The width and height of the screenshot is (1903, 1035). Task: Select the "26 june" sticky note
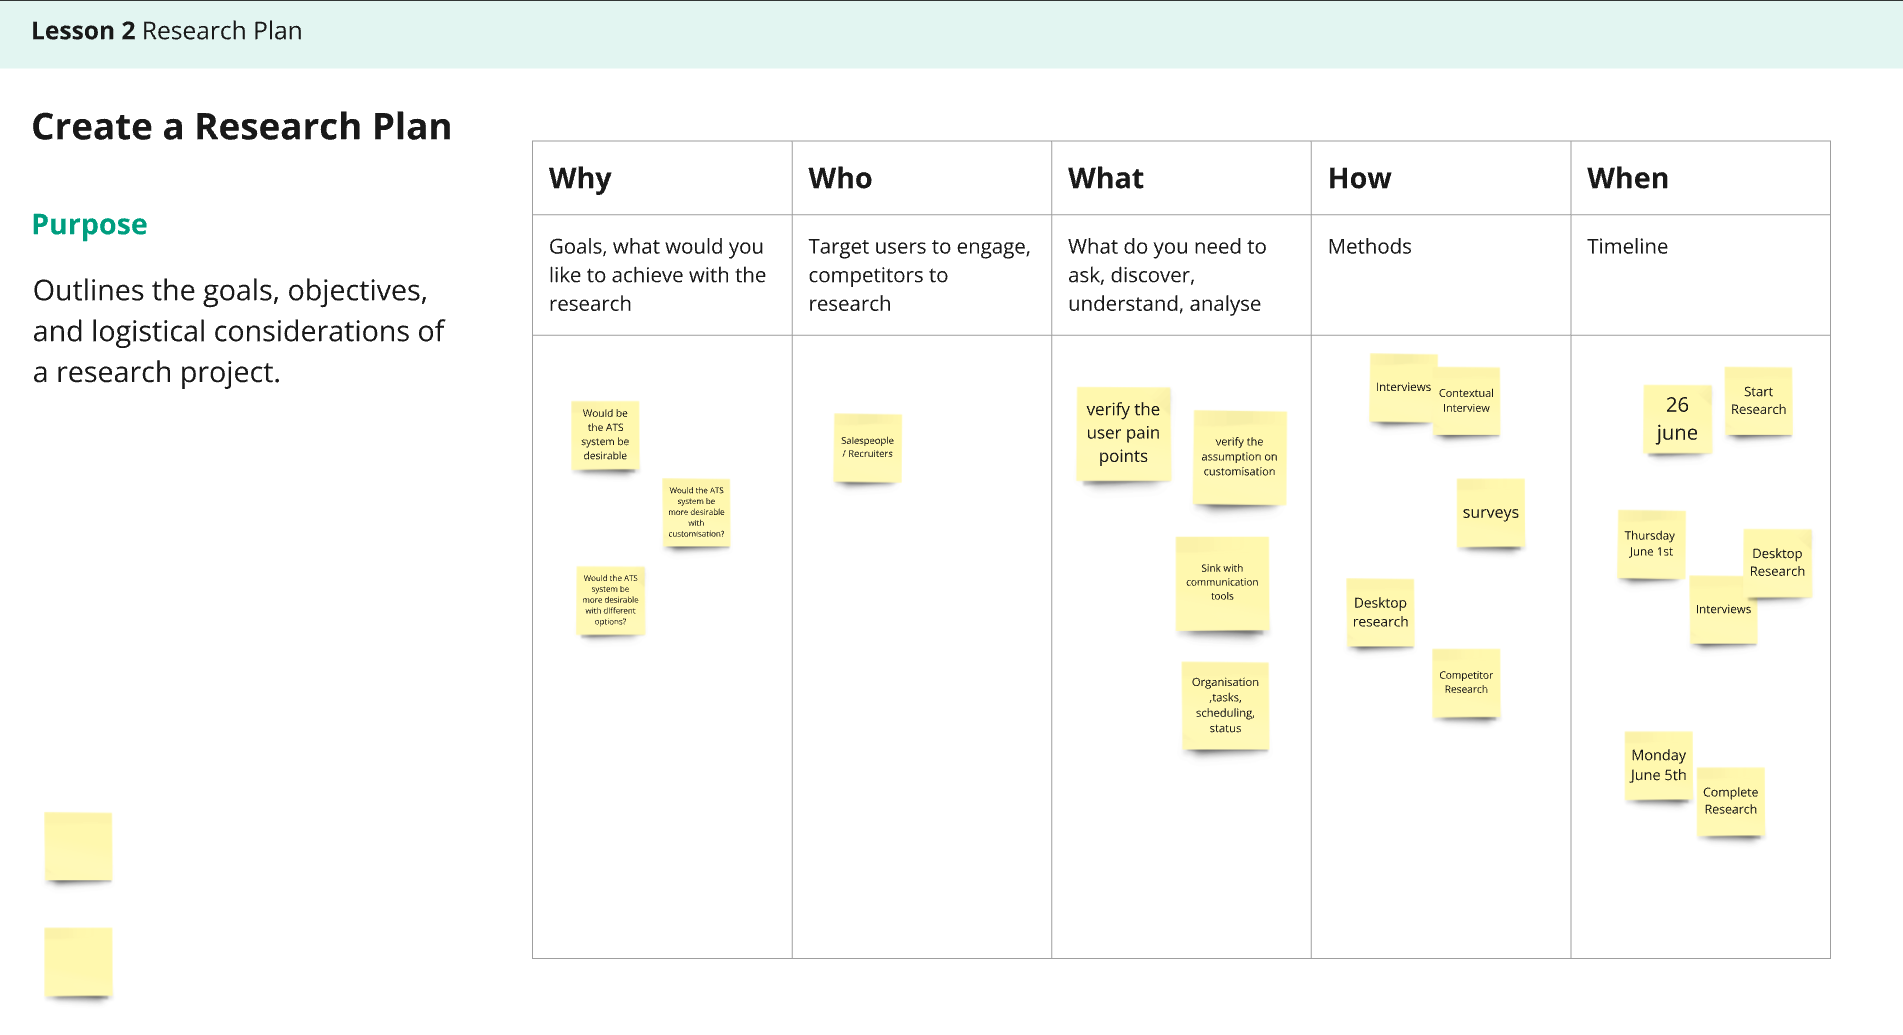pyautogui.click(x=1677, y=419)
